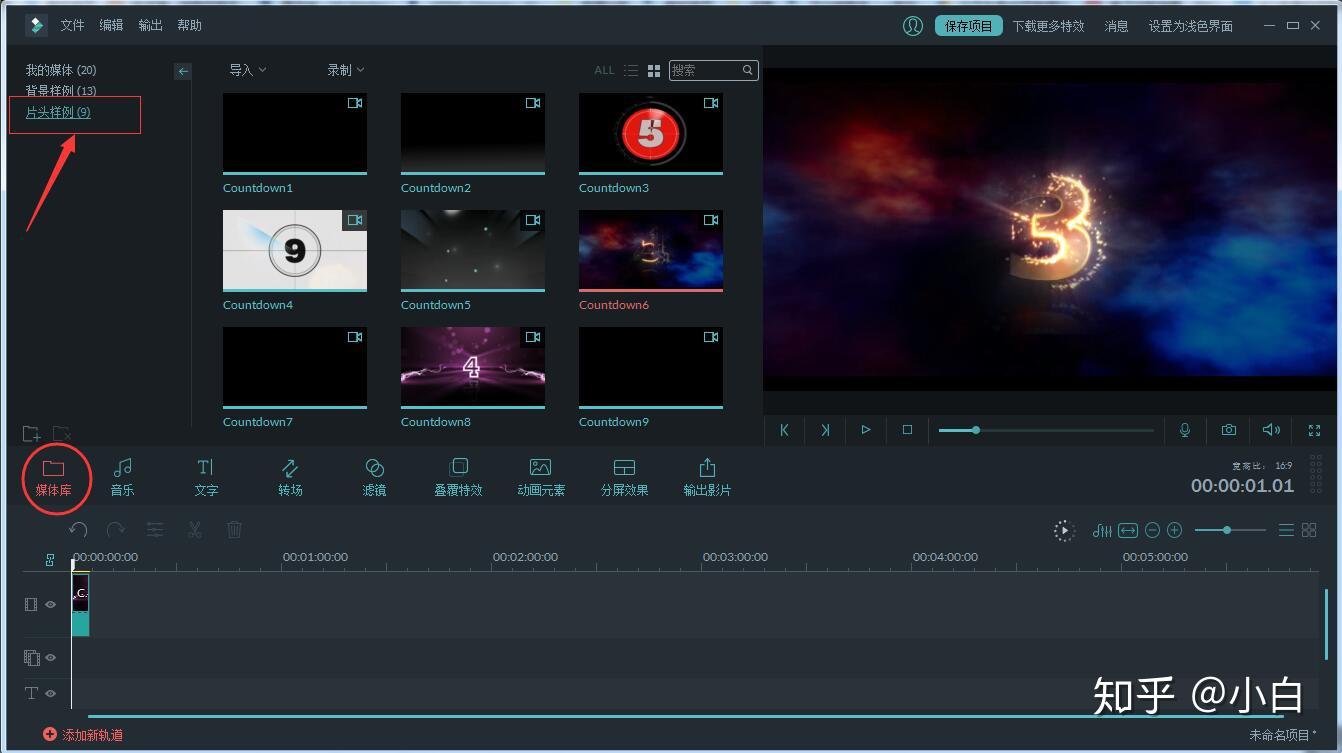
Task: Click the timeline zoom slider
Action: (1230, 530)
